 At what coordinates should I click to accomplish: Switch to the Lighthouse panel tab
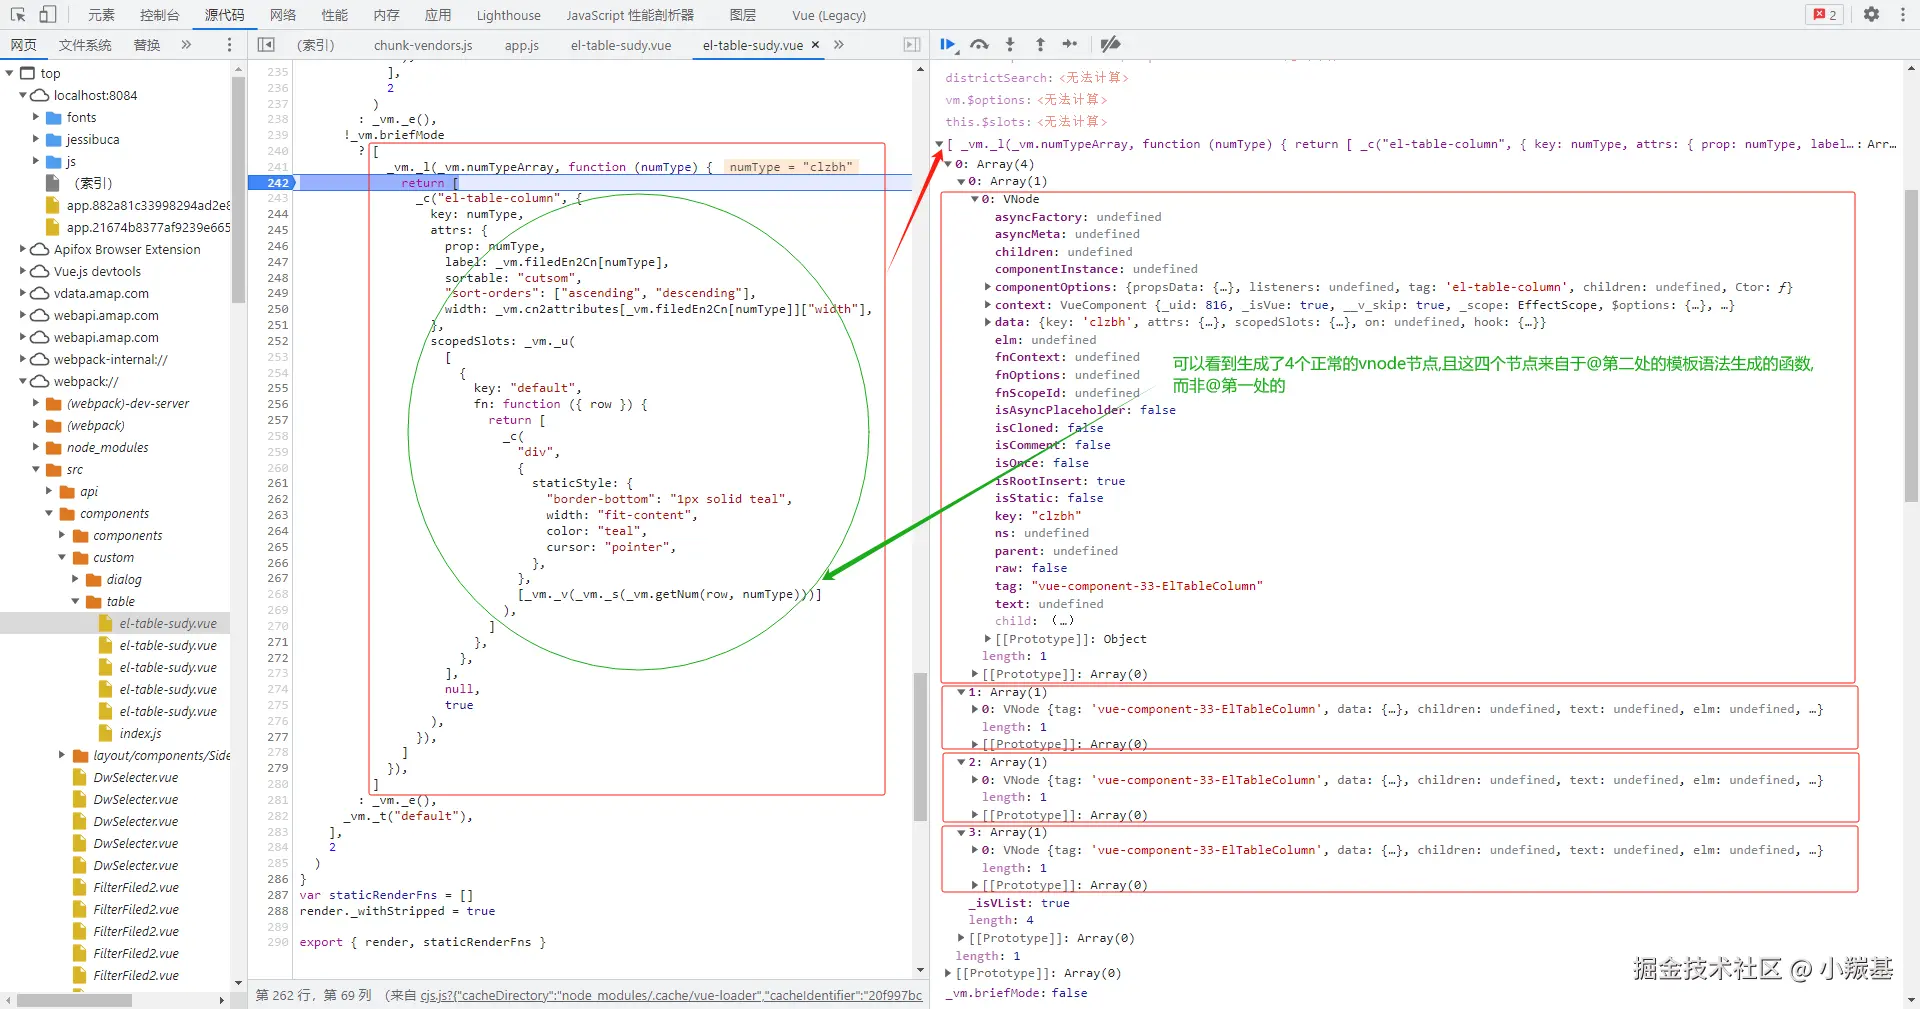tap(508, 15)
